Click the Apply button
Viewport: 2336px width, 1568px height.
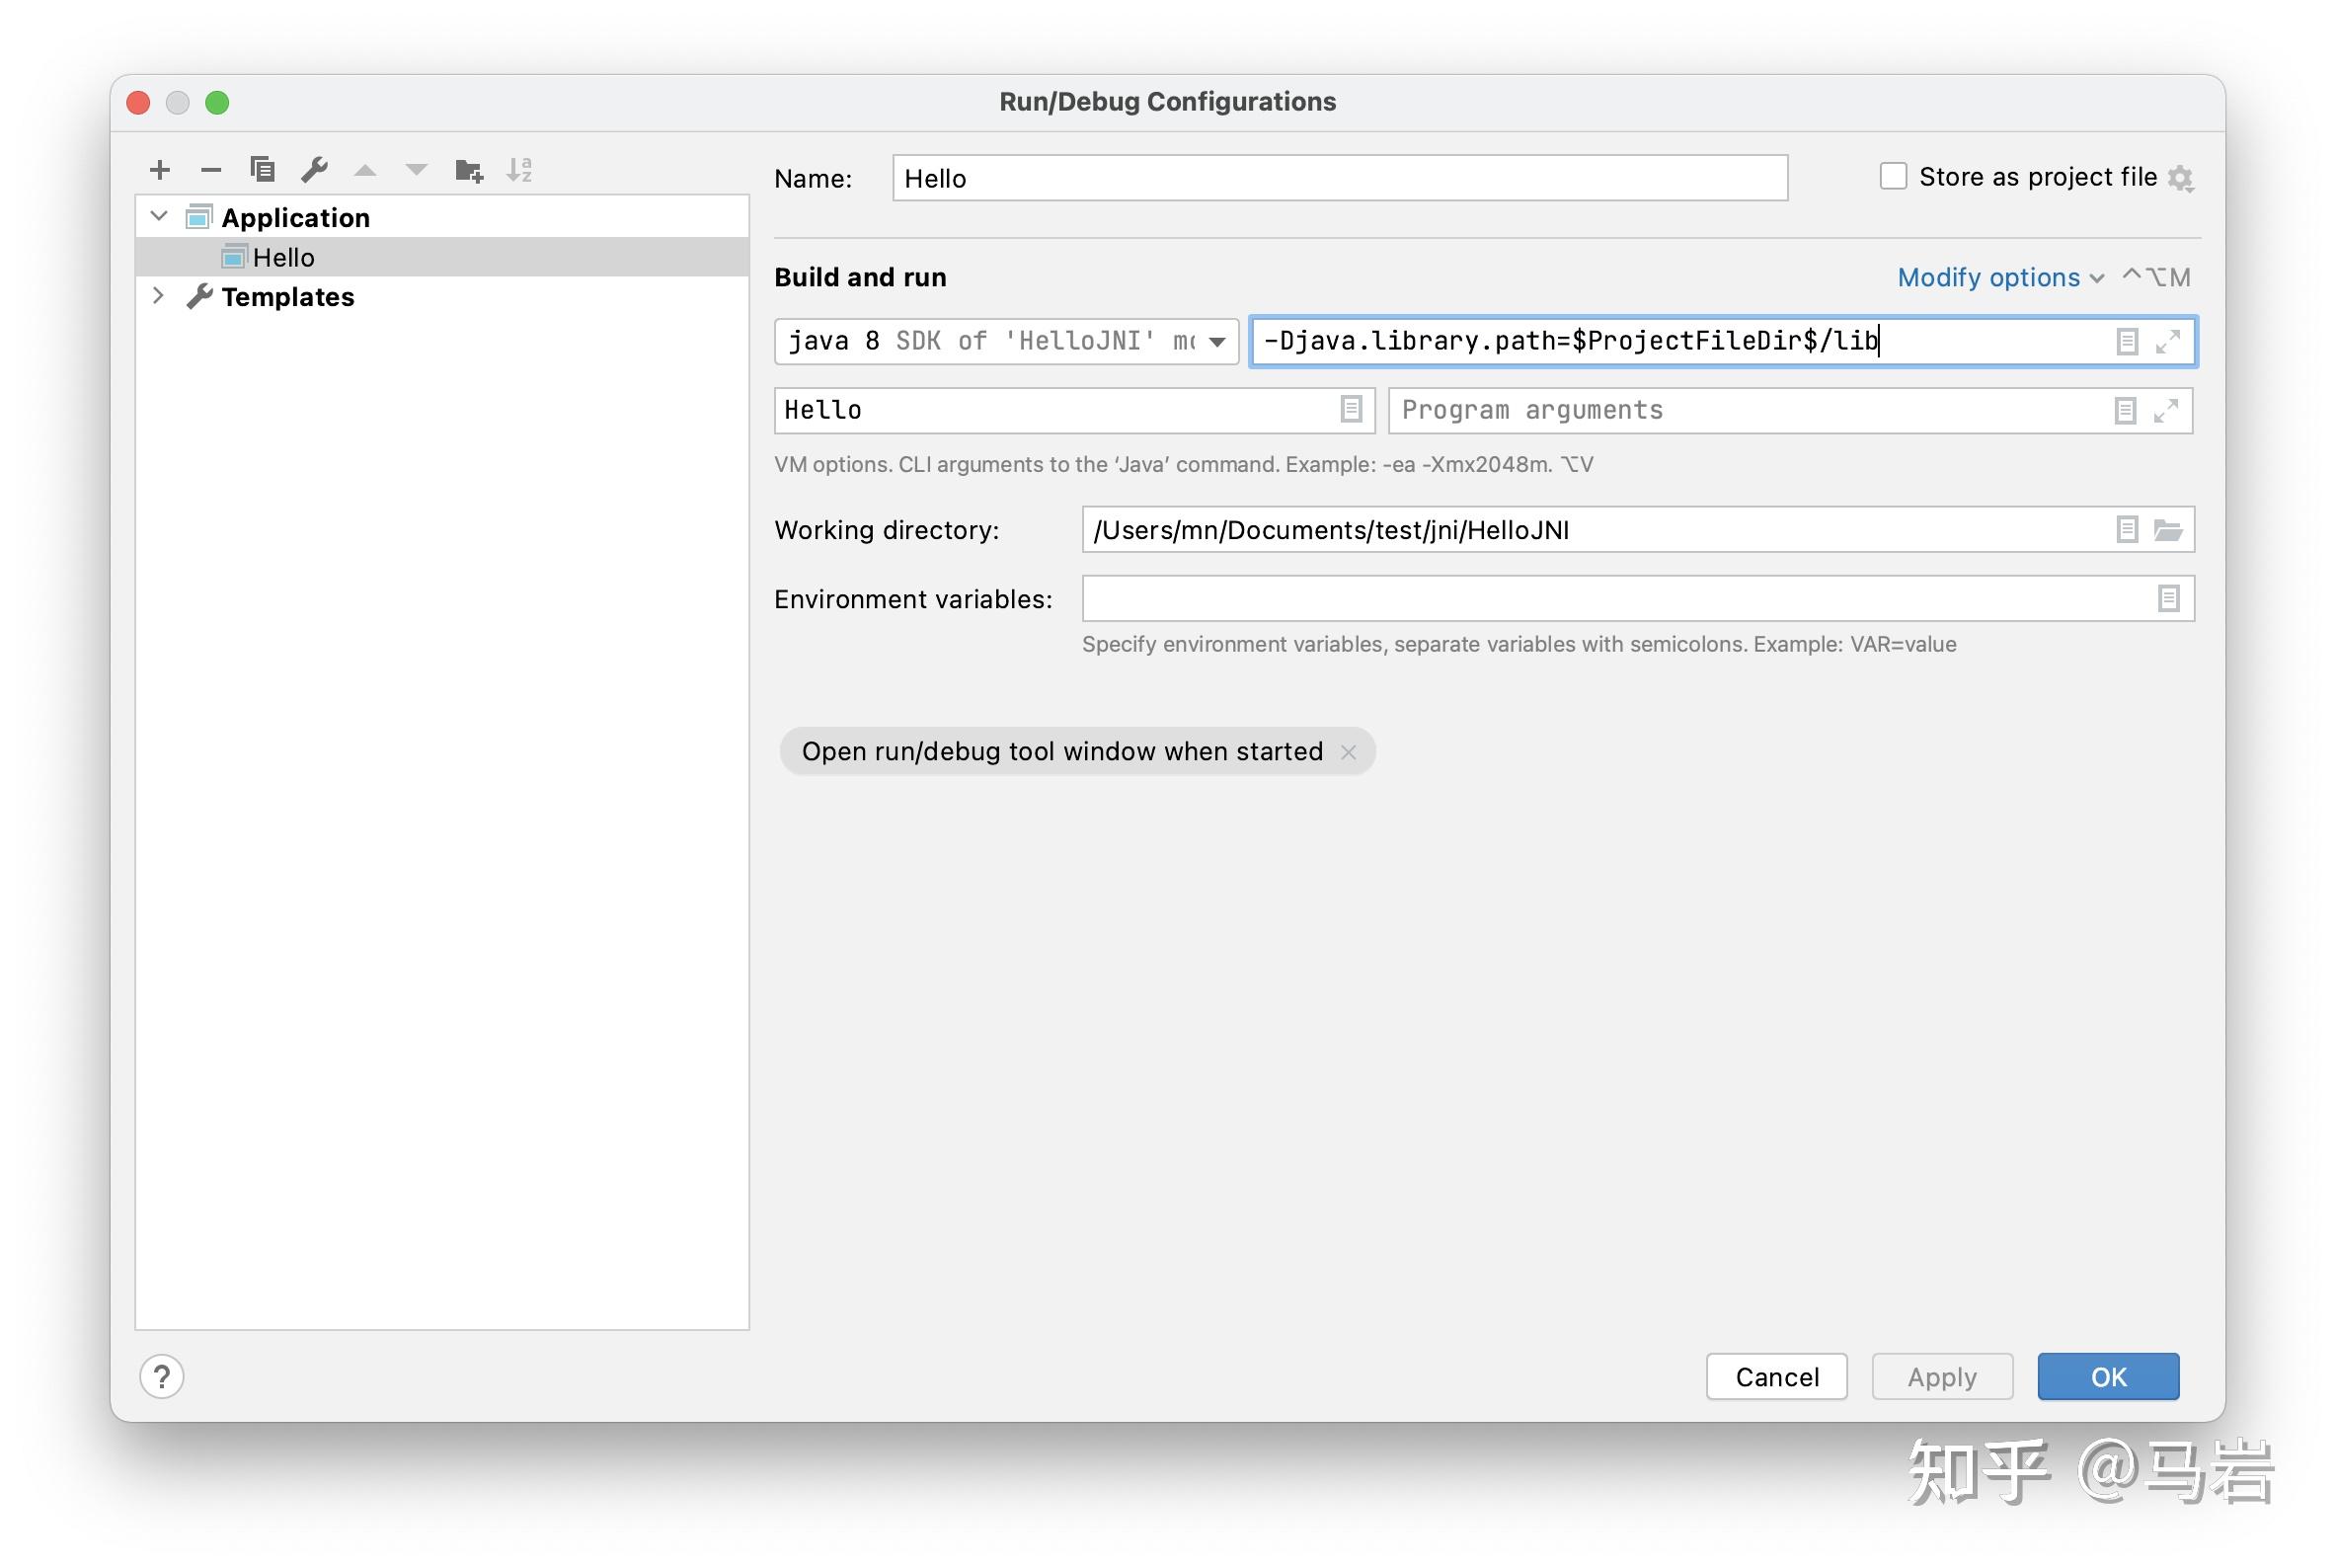coord(1941,1377)
